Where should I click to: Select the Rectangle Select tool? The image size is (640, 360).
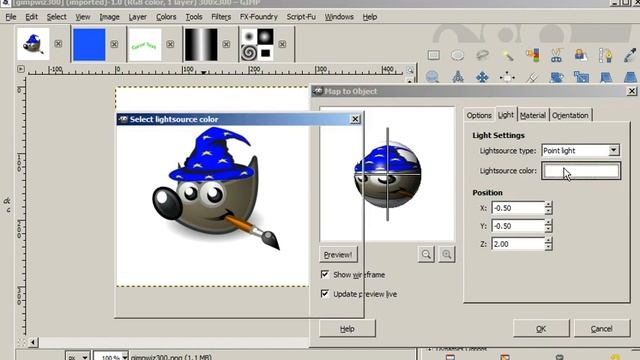pyautogui.click(x=433, y=55)
